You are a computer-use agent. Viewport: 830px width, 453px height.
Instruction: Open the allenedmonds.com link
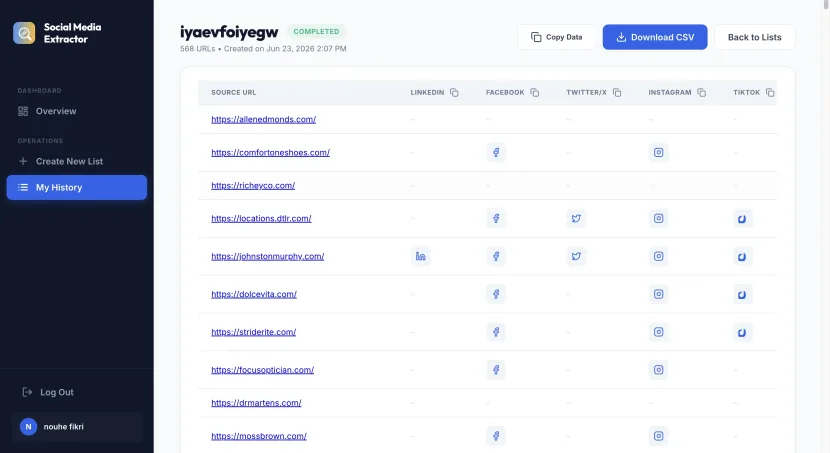tap(264, 119)
